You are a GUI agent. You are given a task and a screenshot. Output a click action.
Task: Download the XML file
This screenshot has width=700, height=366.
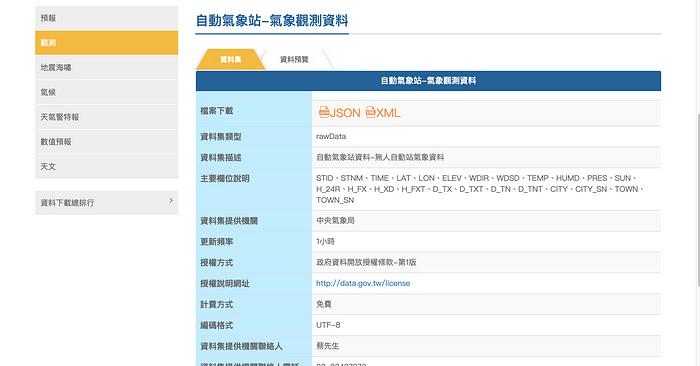tap(383, 112)
